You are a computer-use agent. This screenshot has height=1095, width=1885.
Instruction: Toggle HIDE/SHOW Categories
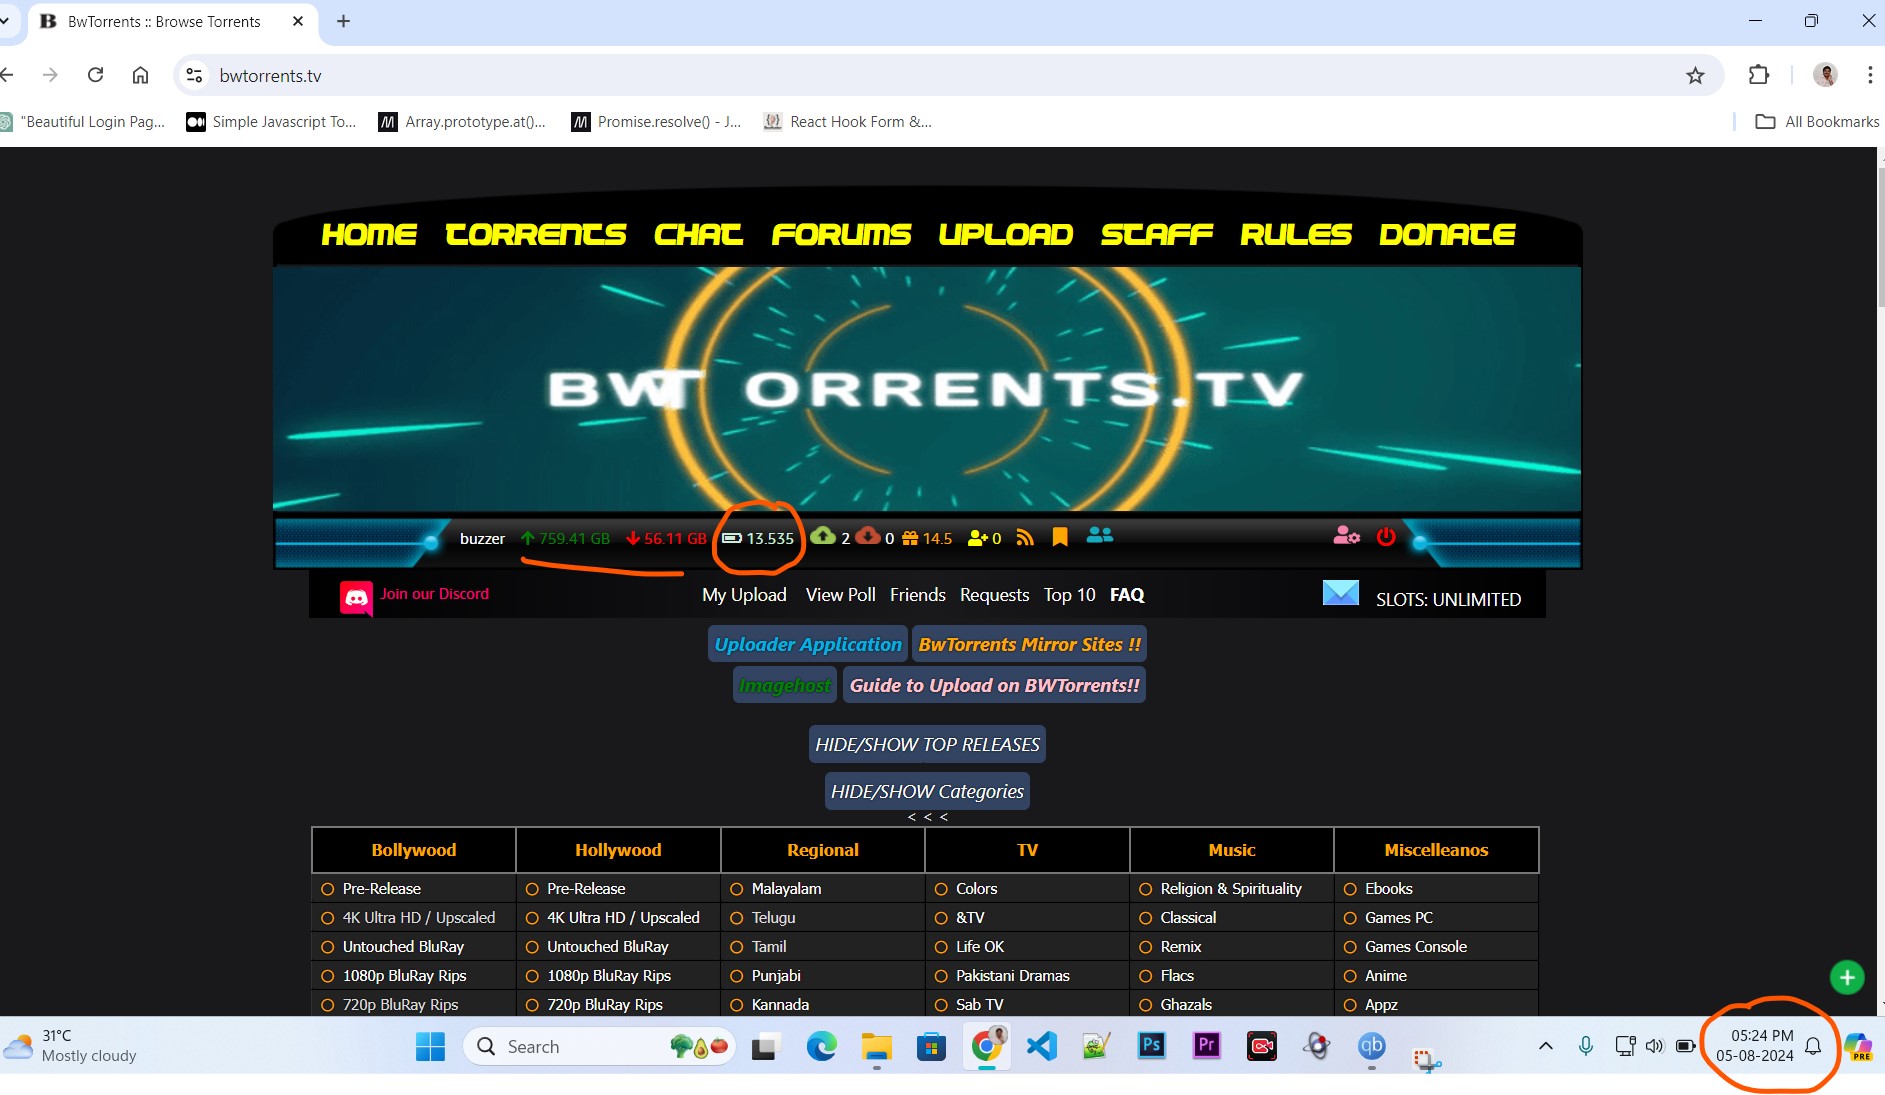(x=927, y=791)
